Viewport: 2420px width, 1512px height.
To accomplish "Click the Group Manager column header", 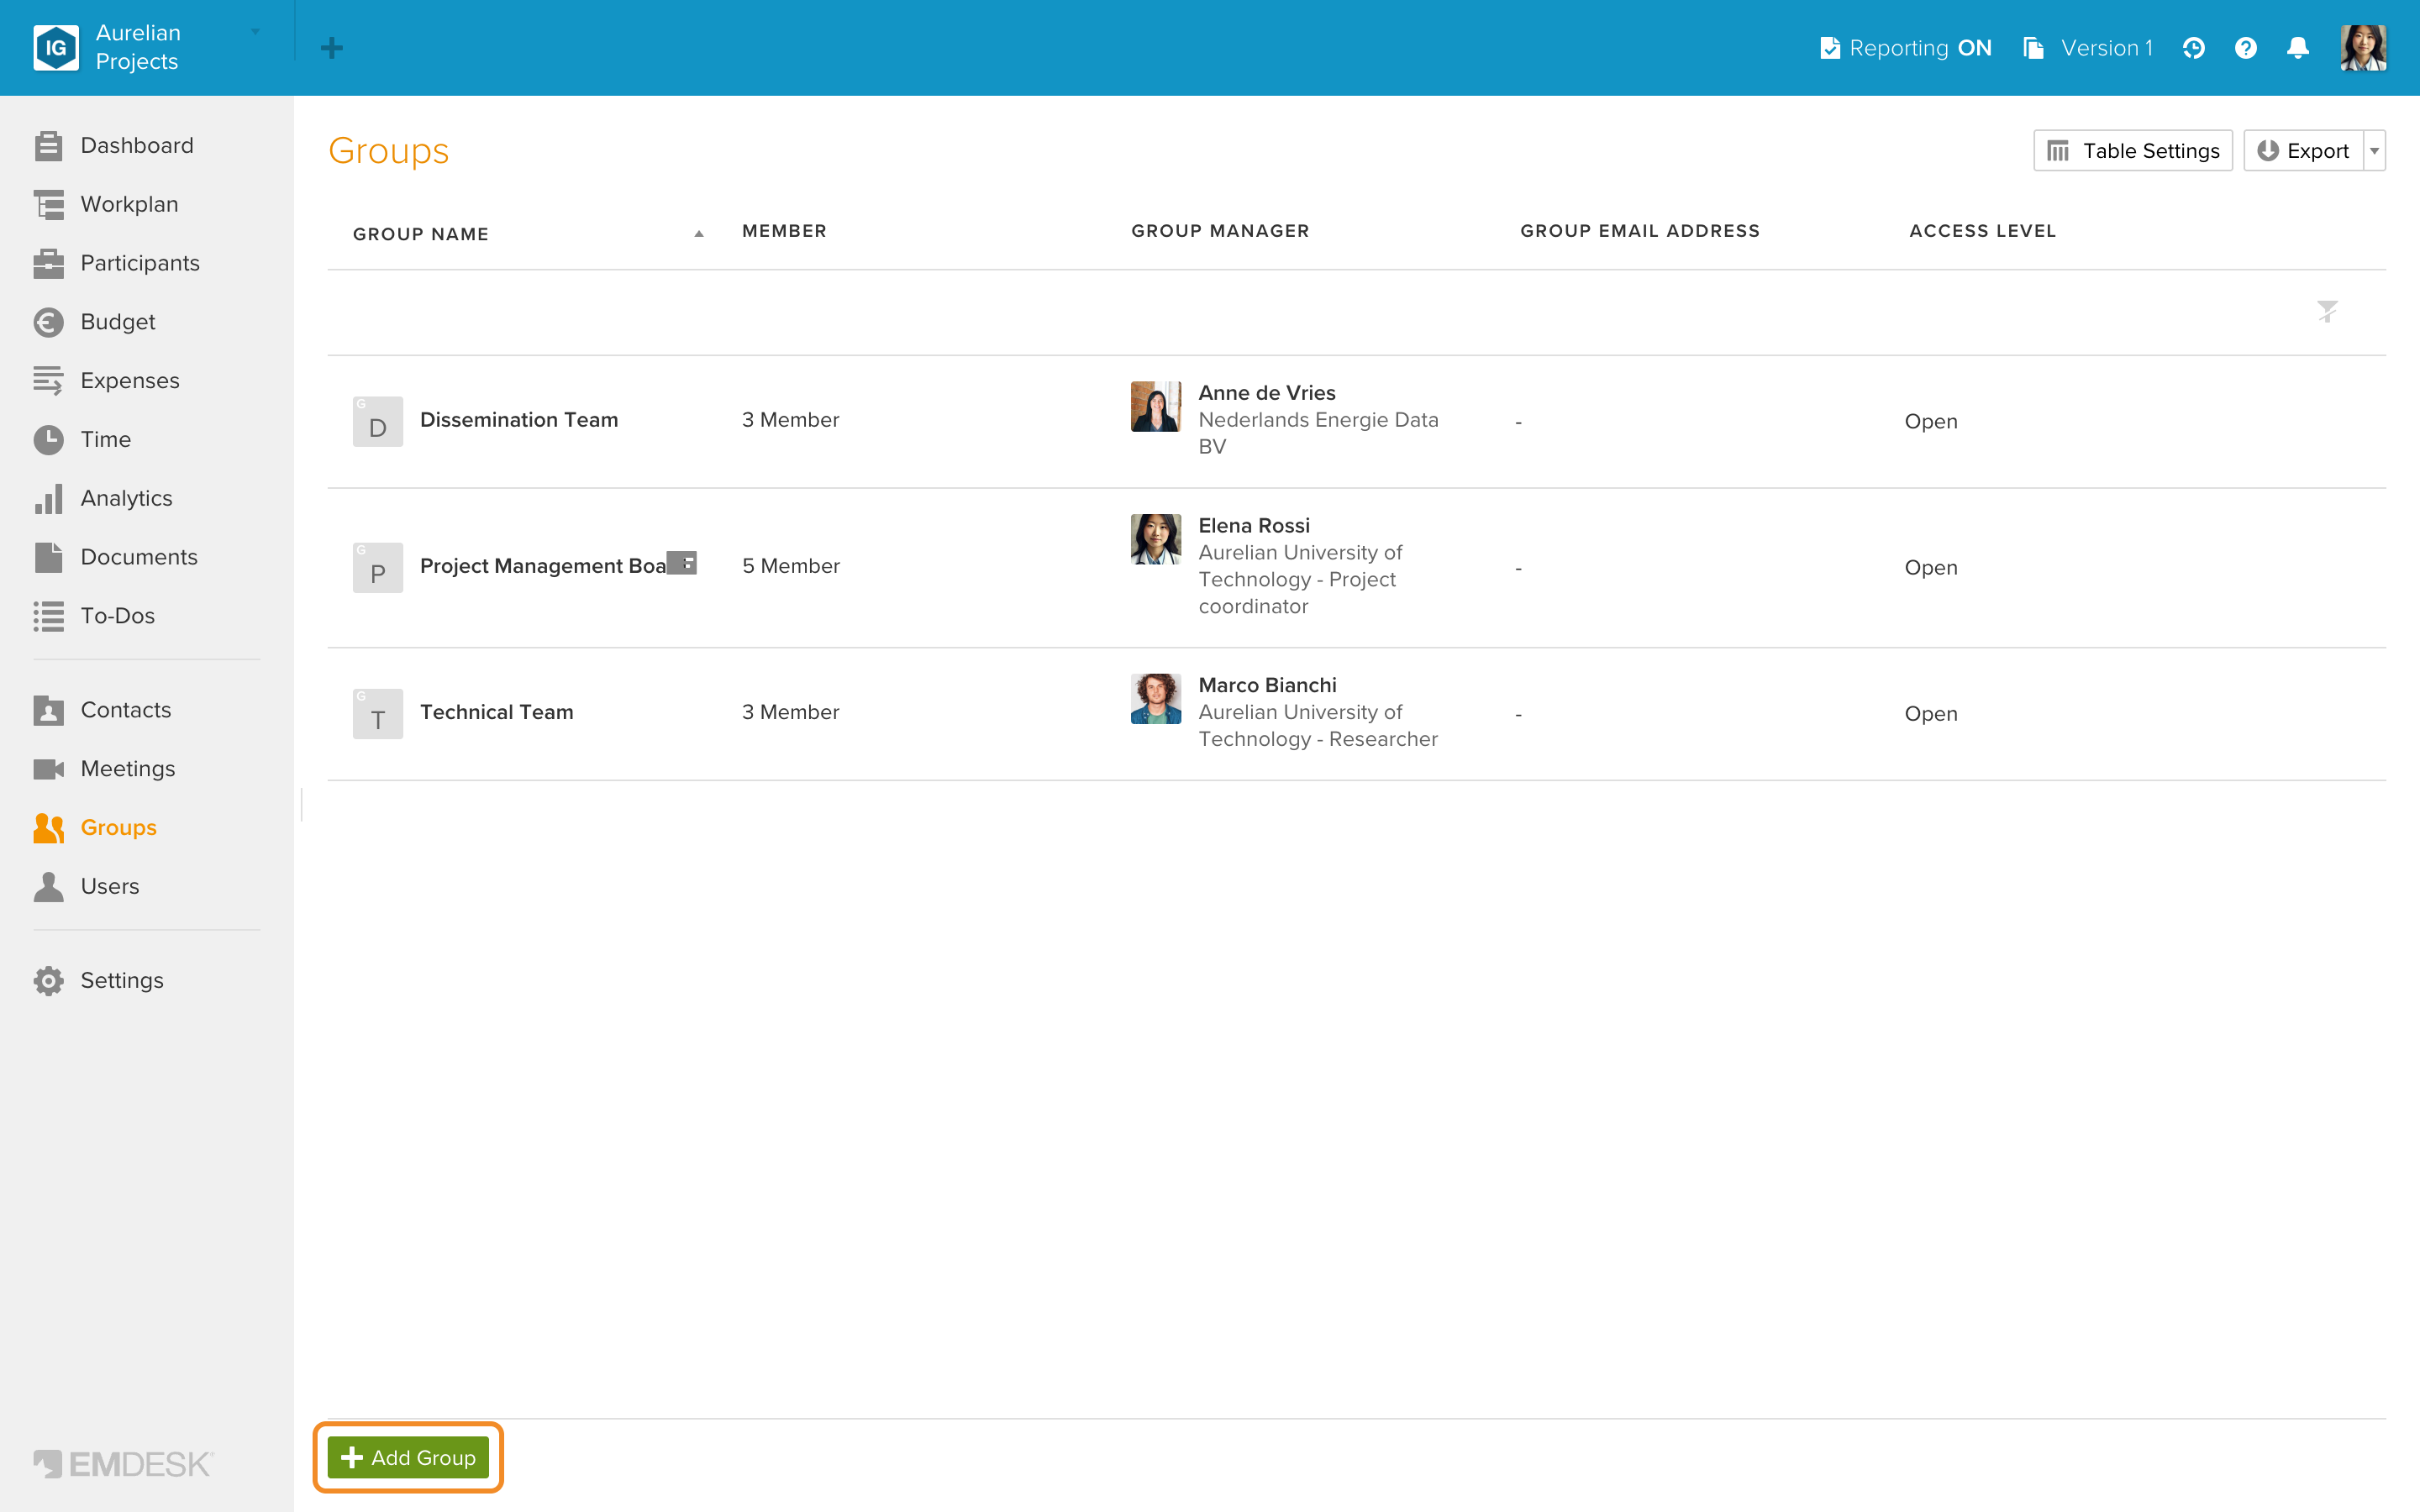I will (x=1220, y=231).
